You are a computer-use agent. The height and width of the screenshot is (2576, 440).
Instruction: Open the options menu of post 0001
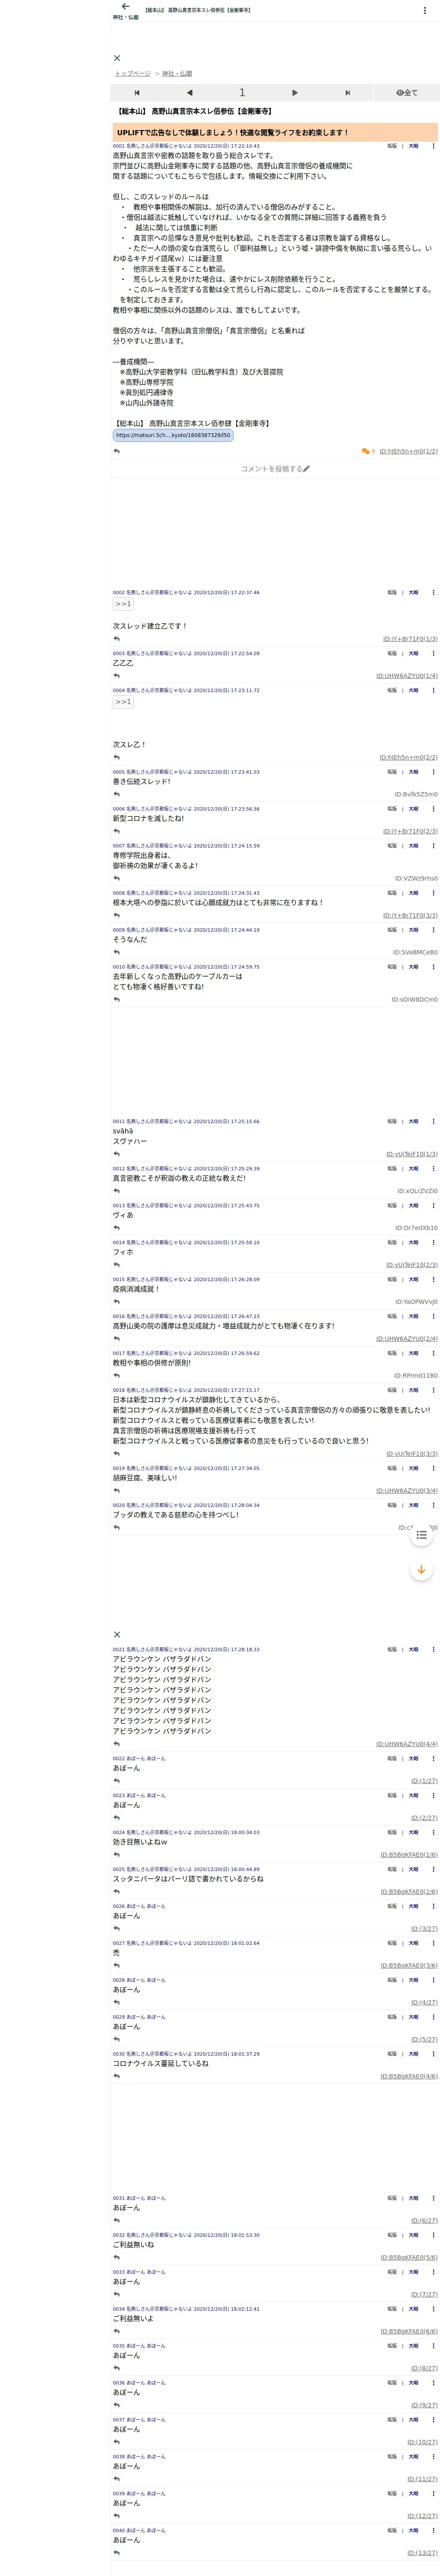point(433,146)
